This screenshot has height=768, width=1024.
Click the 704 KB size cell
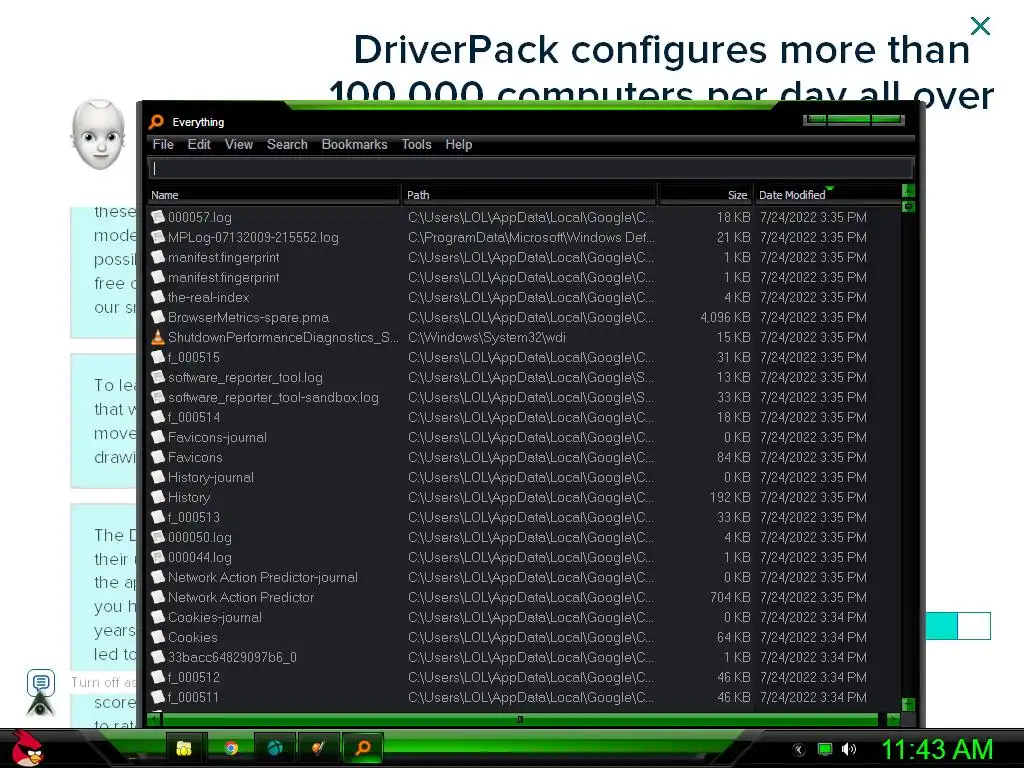[x=729, y=597]
